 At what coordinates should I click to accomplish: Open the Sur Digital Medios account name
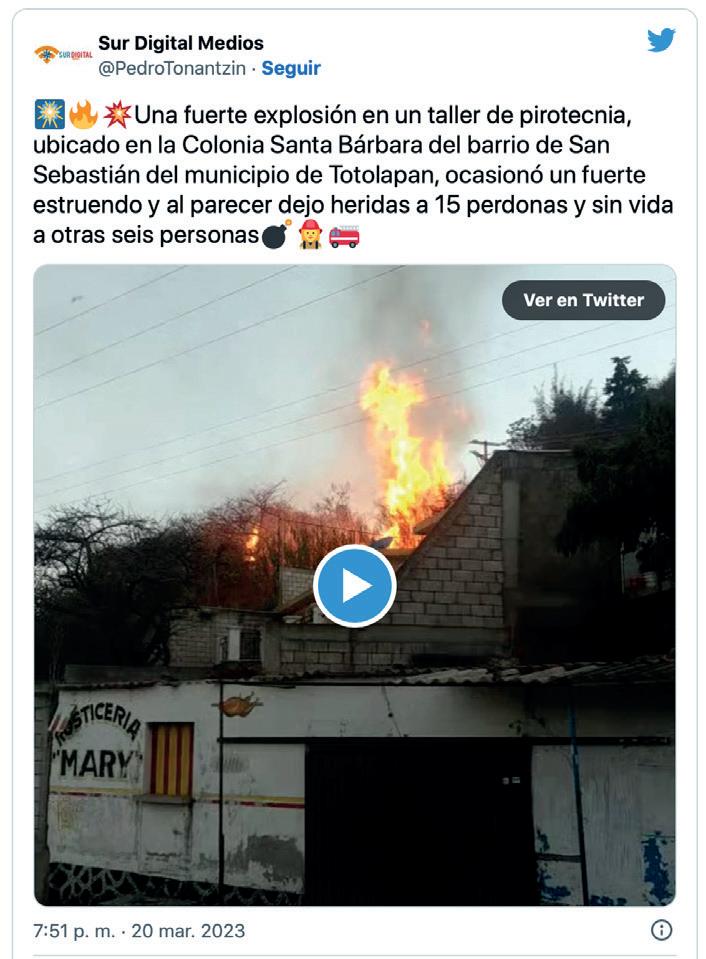click(180, 43)
